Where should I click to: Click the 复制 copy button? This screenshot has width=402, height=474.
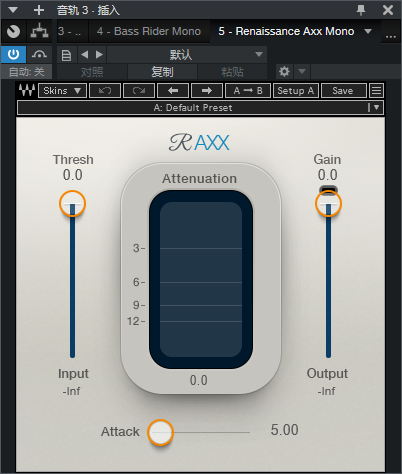coord(162,72)
